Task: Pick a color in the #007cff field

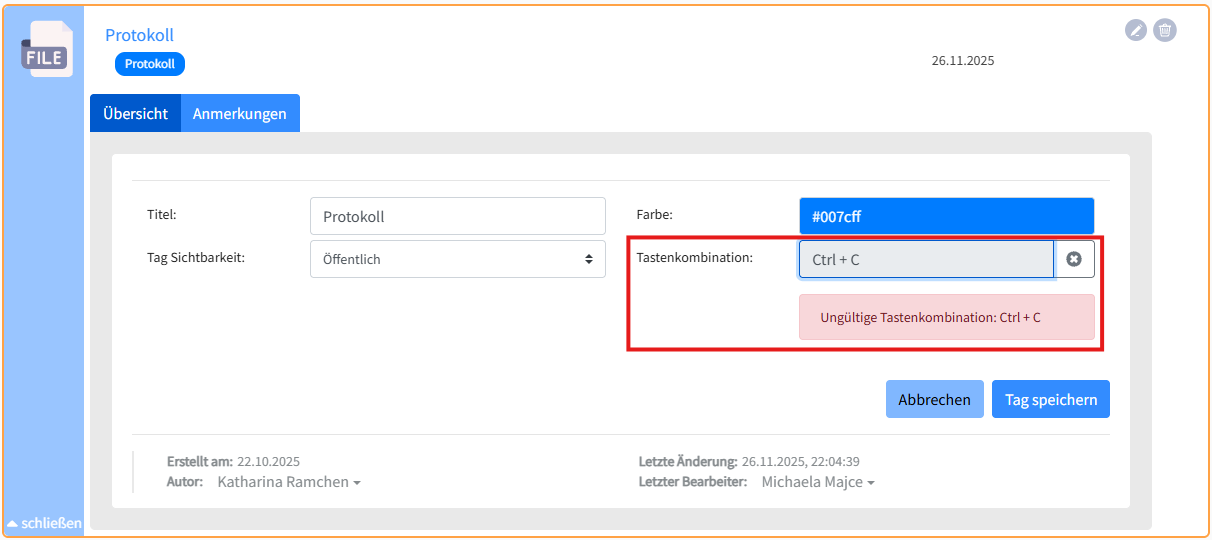Action: coord(946,216)
